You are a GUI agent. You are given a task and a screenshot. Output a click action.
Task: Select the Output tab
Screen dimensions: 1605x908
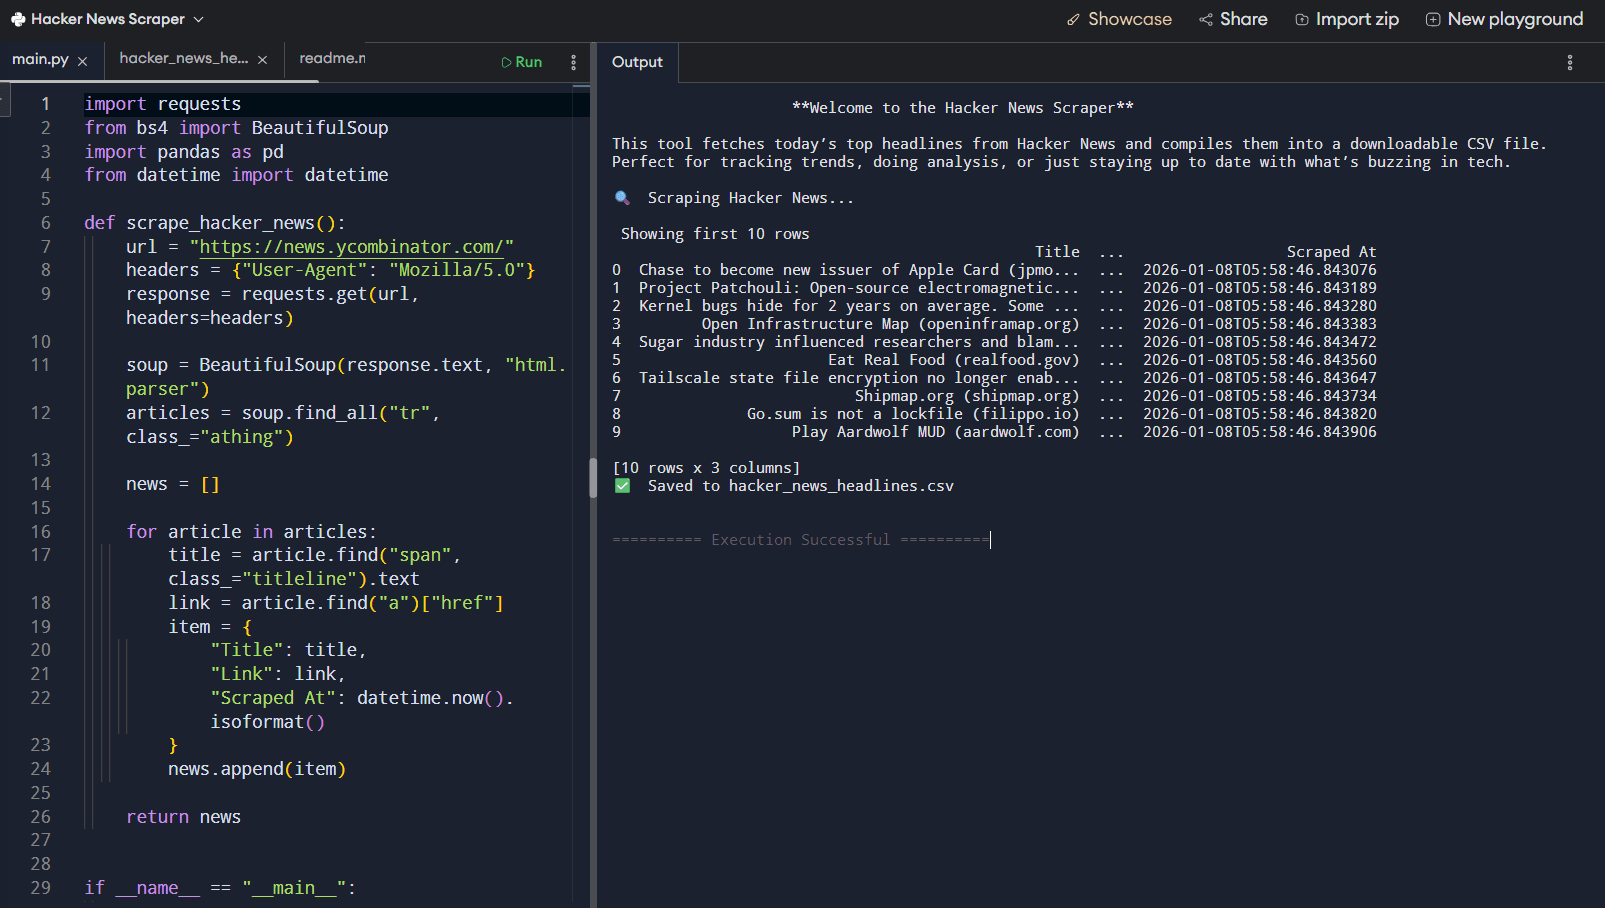[637, 62]
